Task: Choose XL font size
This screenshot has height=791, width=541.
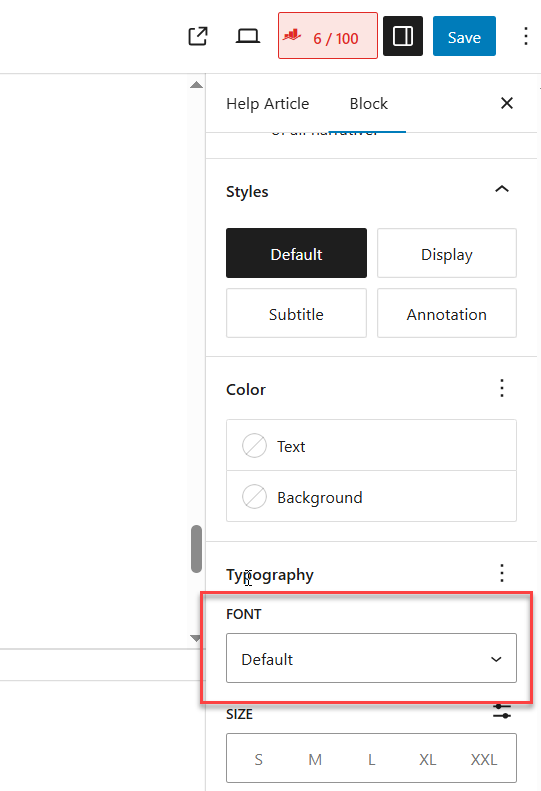Action: click(x=427, y=759)
